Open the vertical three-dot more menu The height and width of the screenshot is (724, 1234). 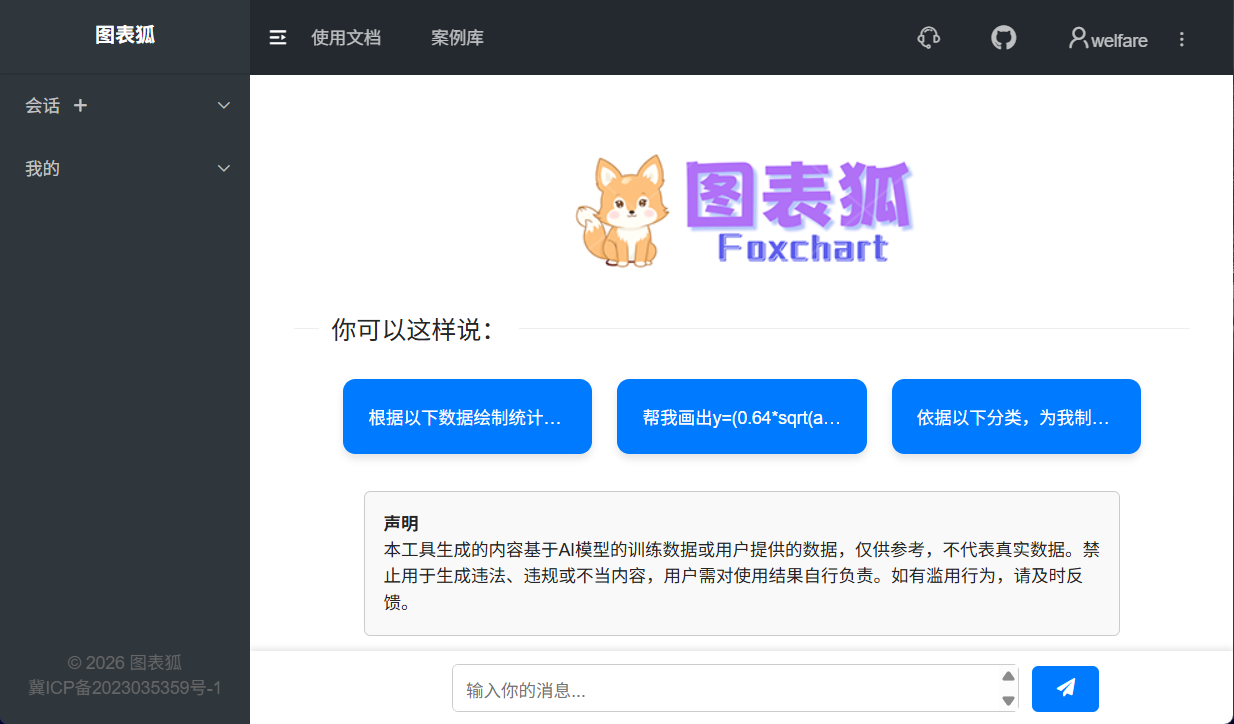(1182, 39)
